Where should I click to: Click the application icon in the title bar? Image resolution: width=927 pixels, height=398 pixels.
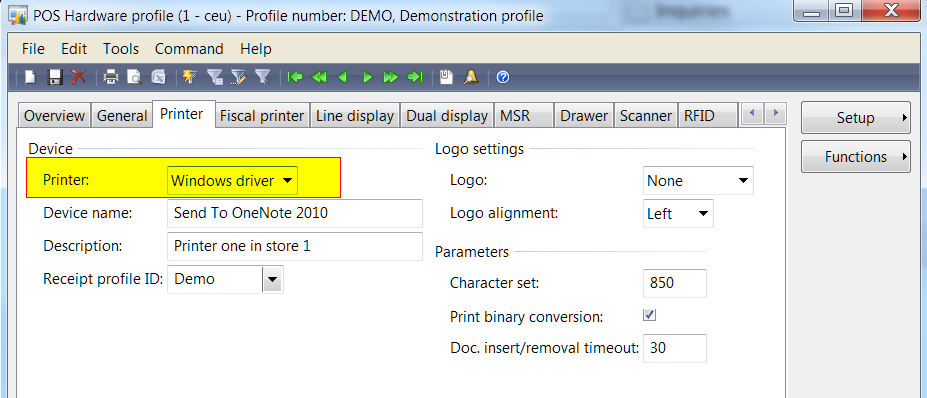(17, 16)
